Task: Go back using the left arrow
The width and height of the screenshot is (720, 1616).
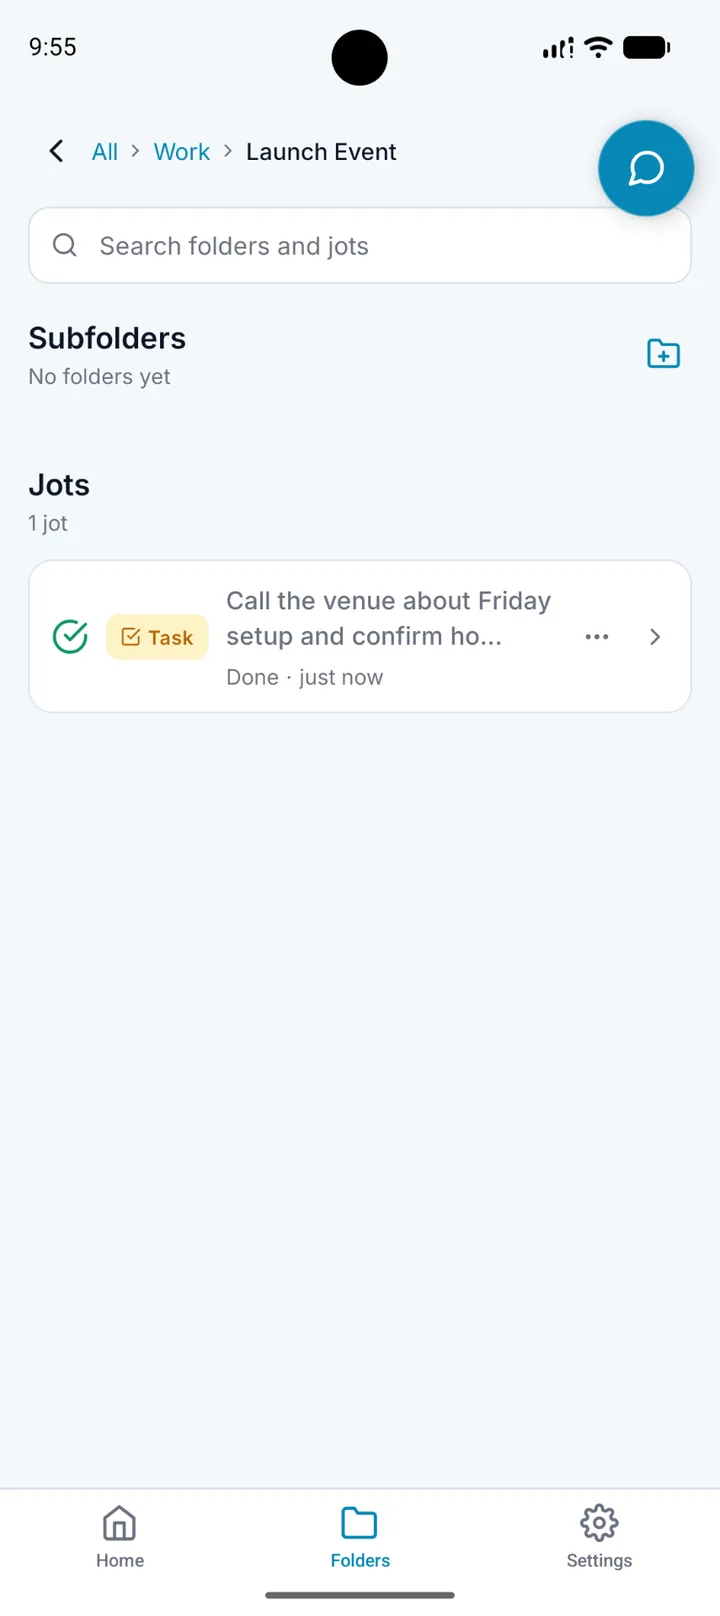Action: point(57,151)
